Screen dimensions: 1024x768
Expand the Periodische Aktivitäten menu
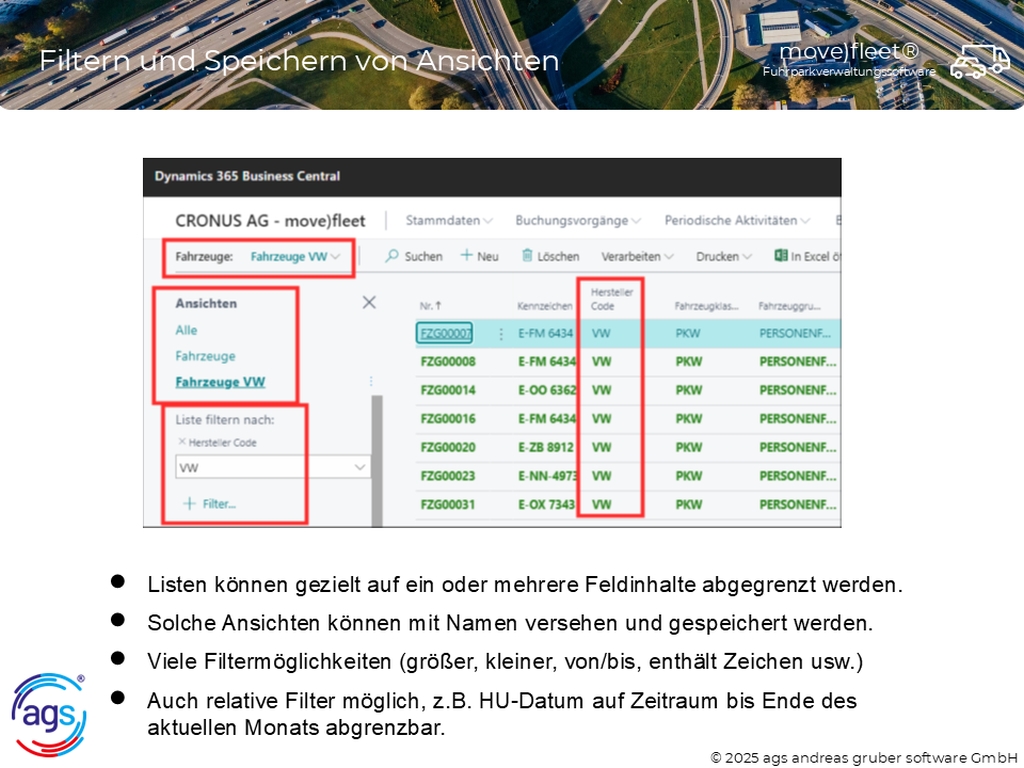tap(737, 221)
